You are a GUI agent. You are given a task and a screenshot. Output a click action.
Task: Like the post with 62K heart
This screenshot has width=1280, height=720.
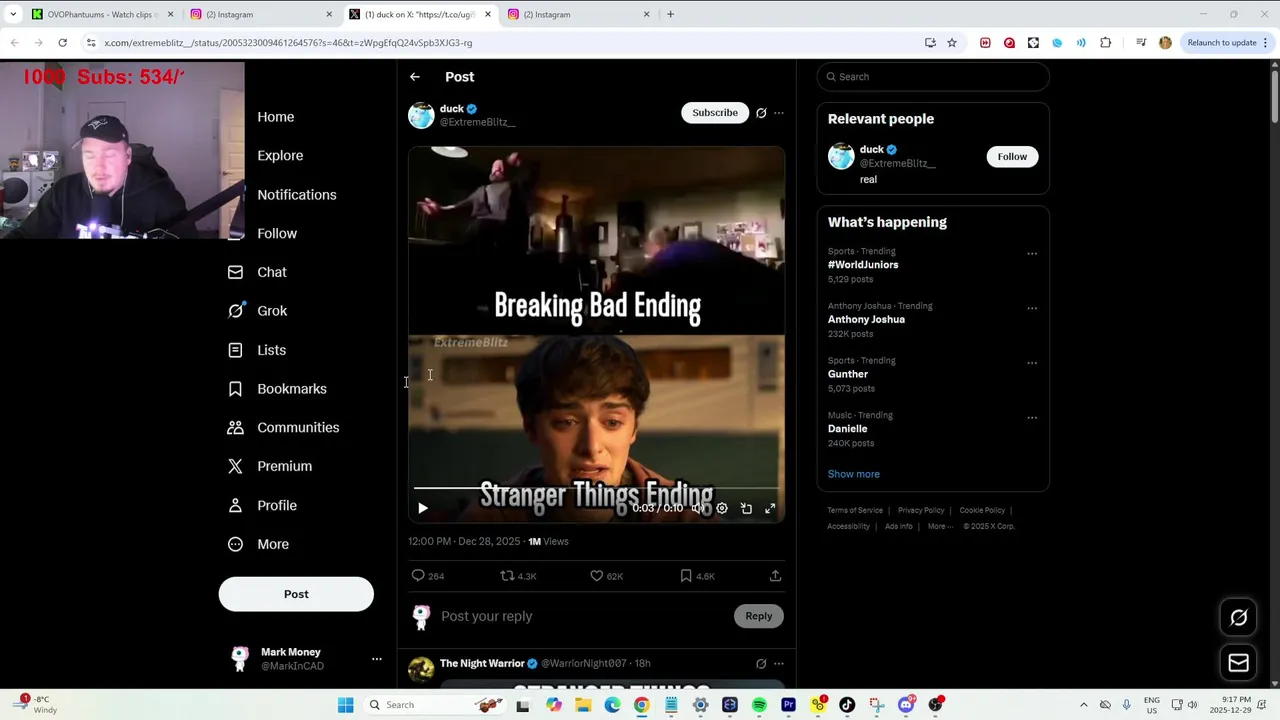(x=596, y=576)
